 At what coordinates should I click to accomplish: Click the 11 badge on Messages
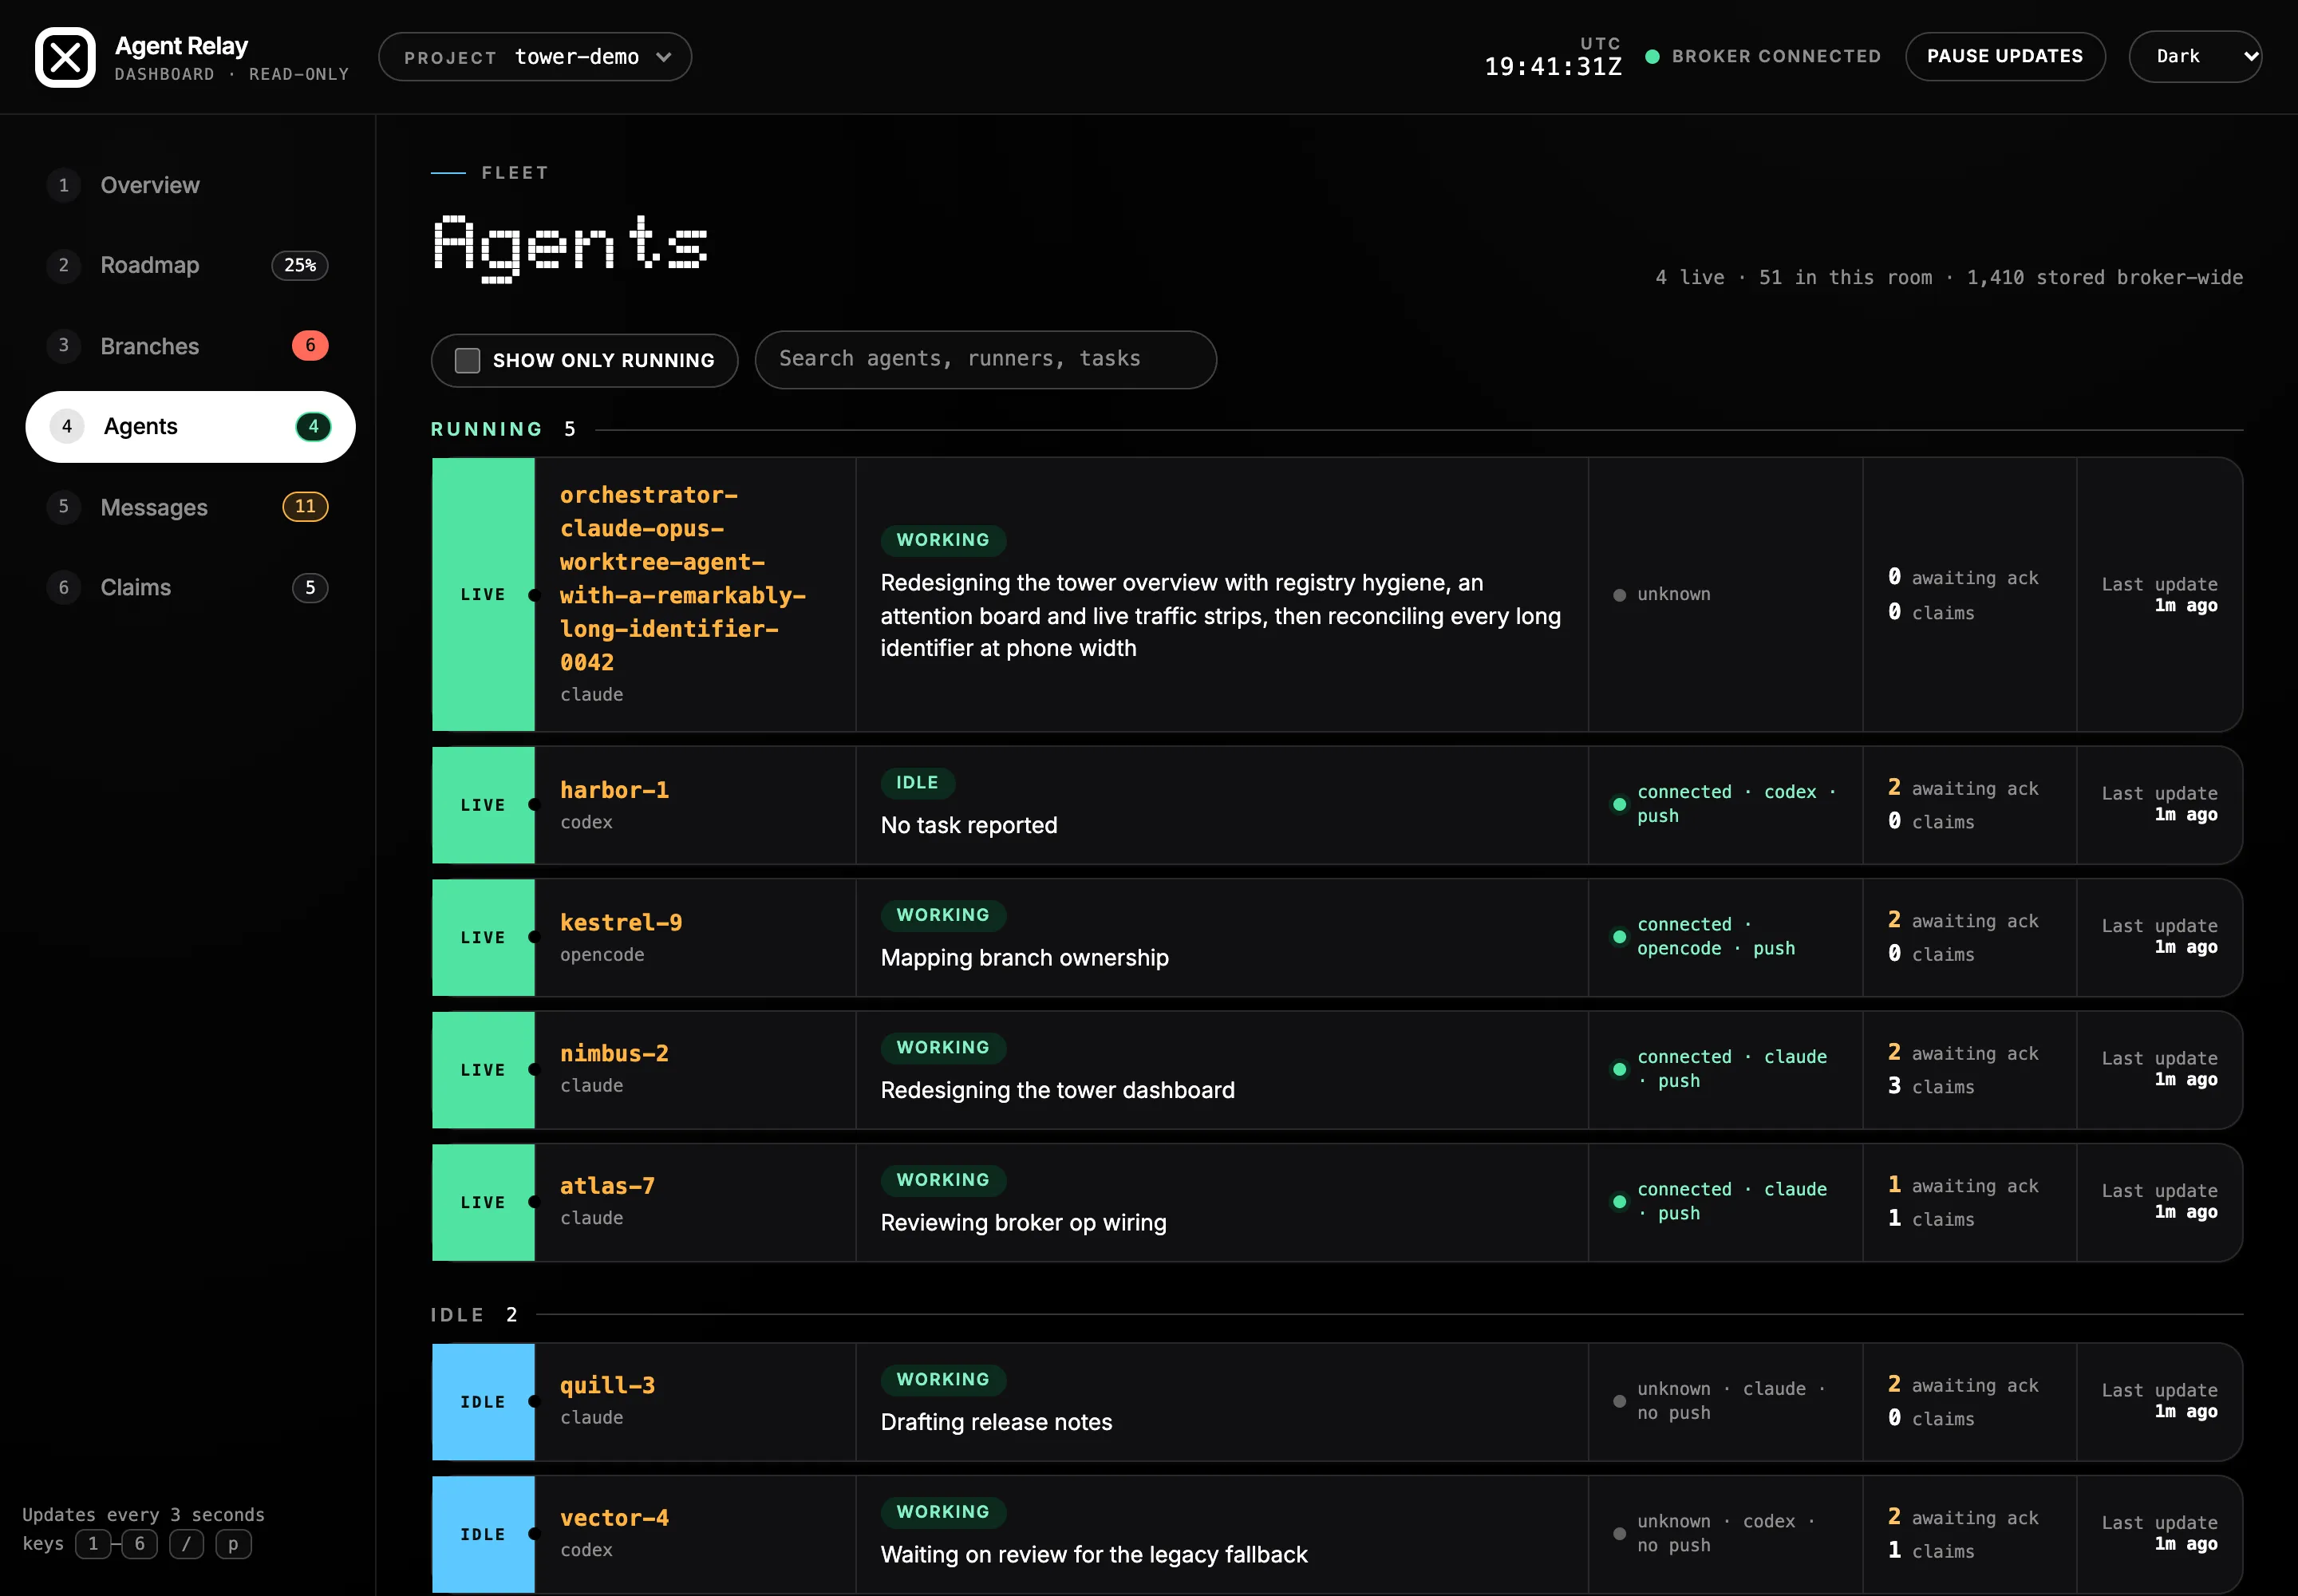pyautogui.click(x=305, y=506)
